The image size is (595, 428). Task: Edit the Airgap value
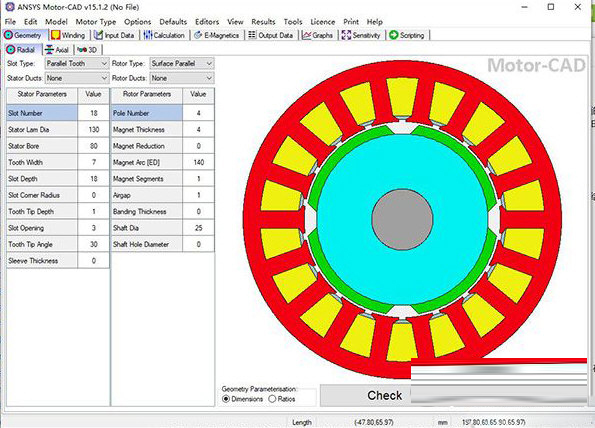click(198, 195)
